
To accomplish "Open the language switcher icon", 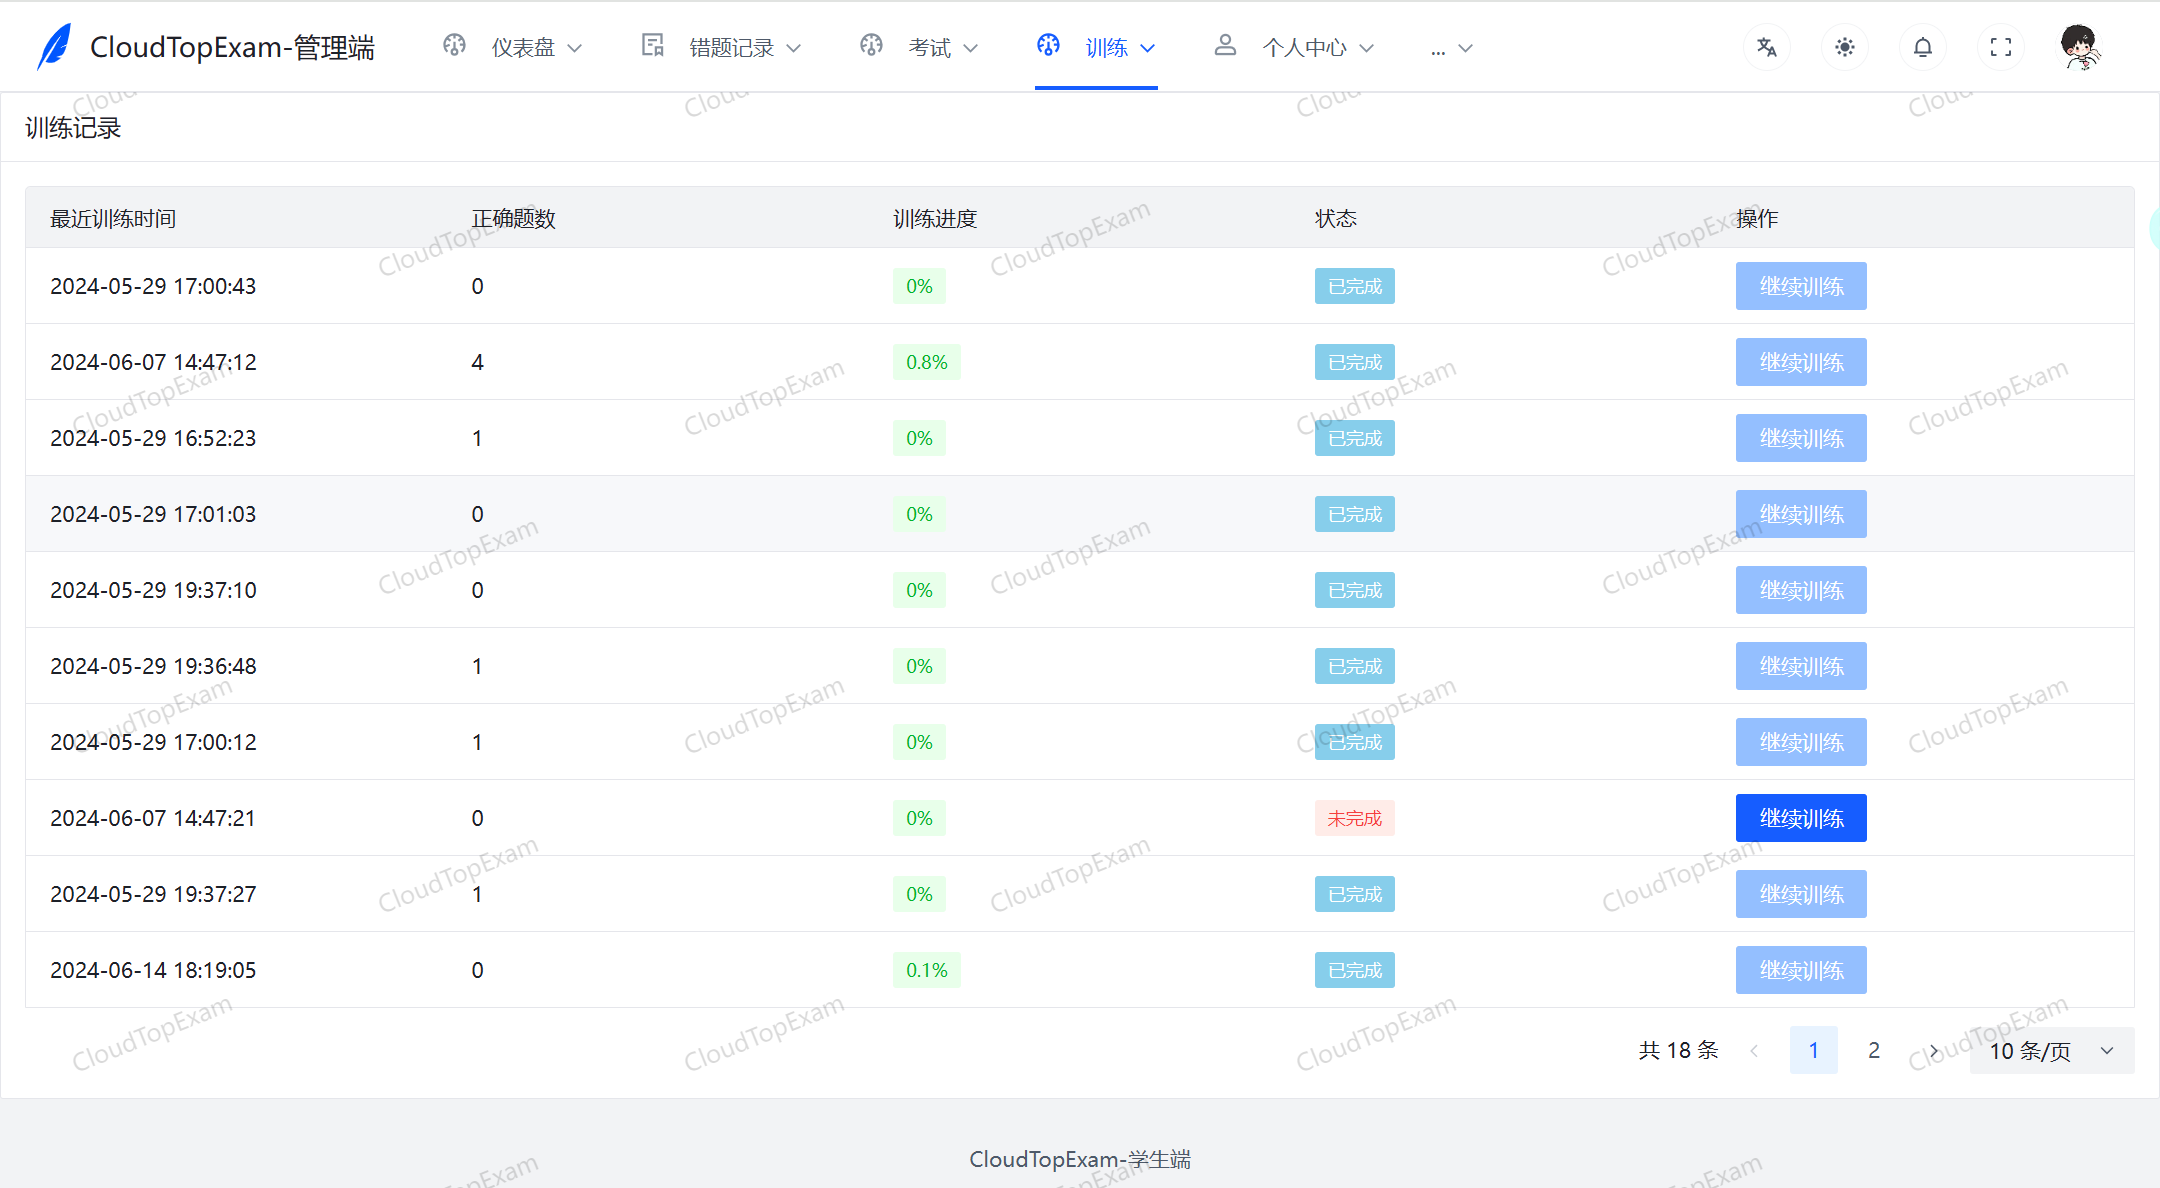I will point(1766,46).
